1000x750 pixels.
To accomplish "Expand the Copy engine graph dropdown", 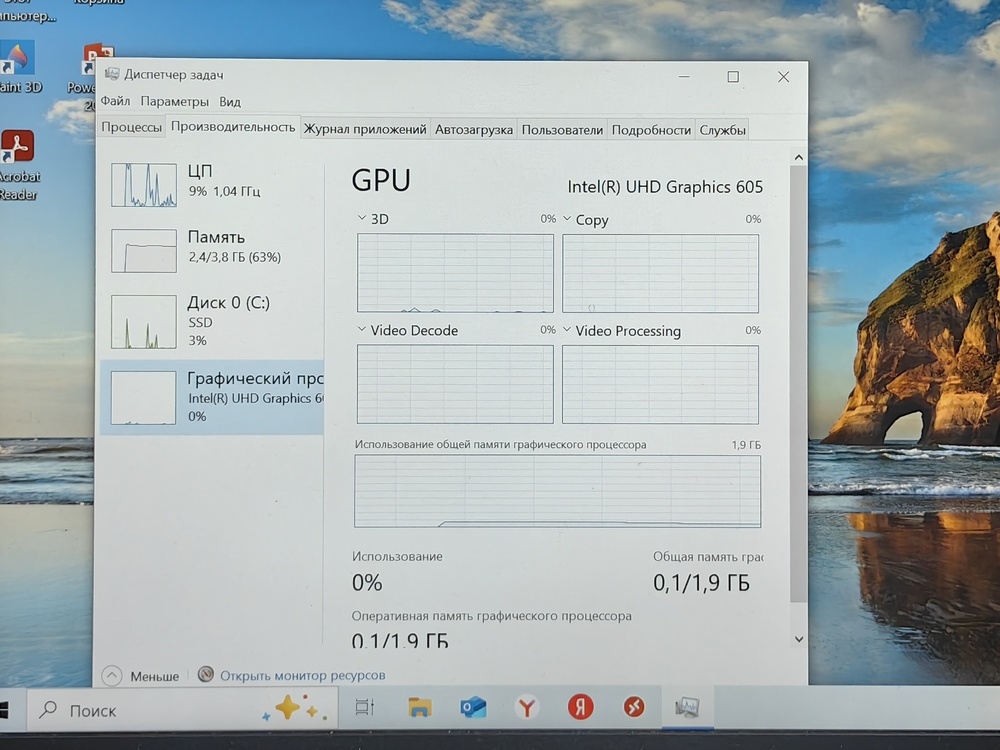I will click(x=567, y=219).
